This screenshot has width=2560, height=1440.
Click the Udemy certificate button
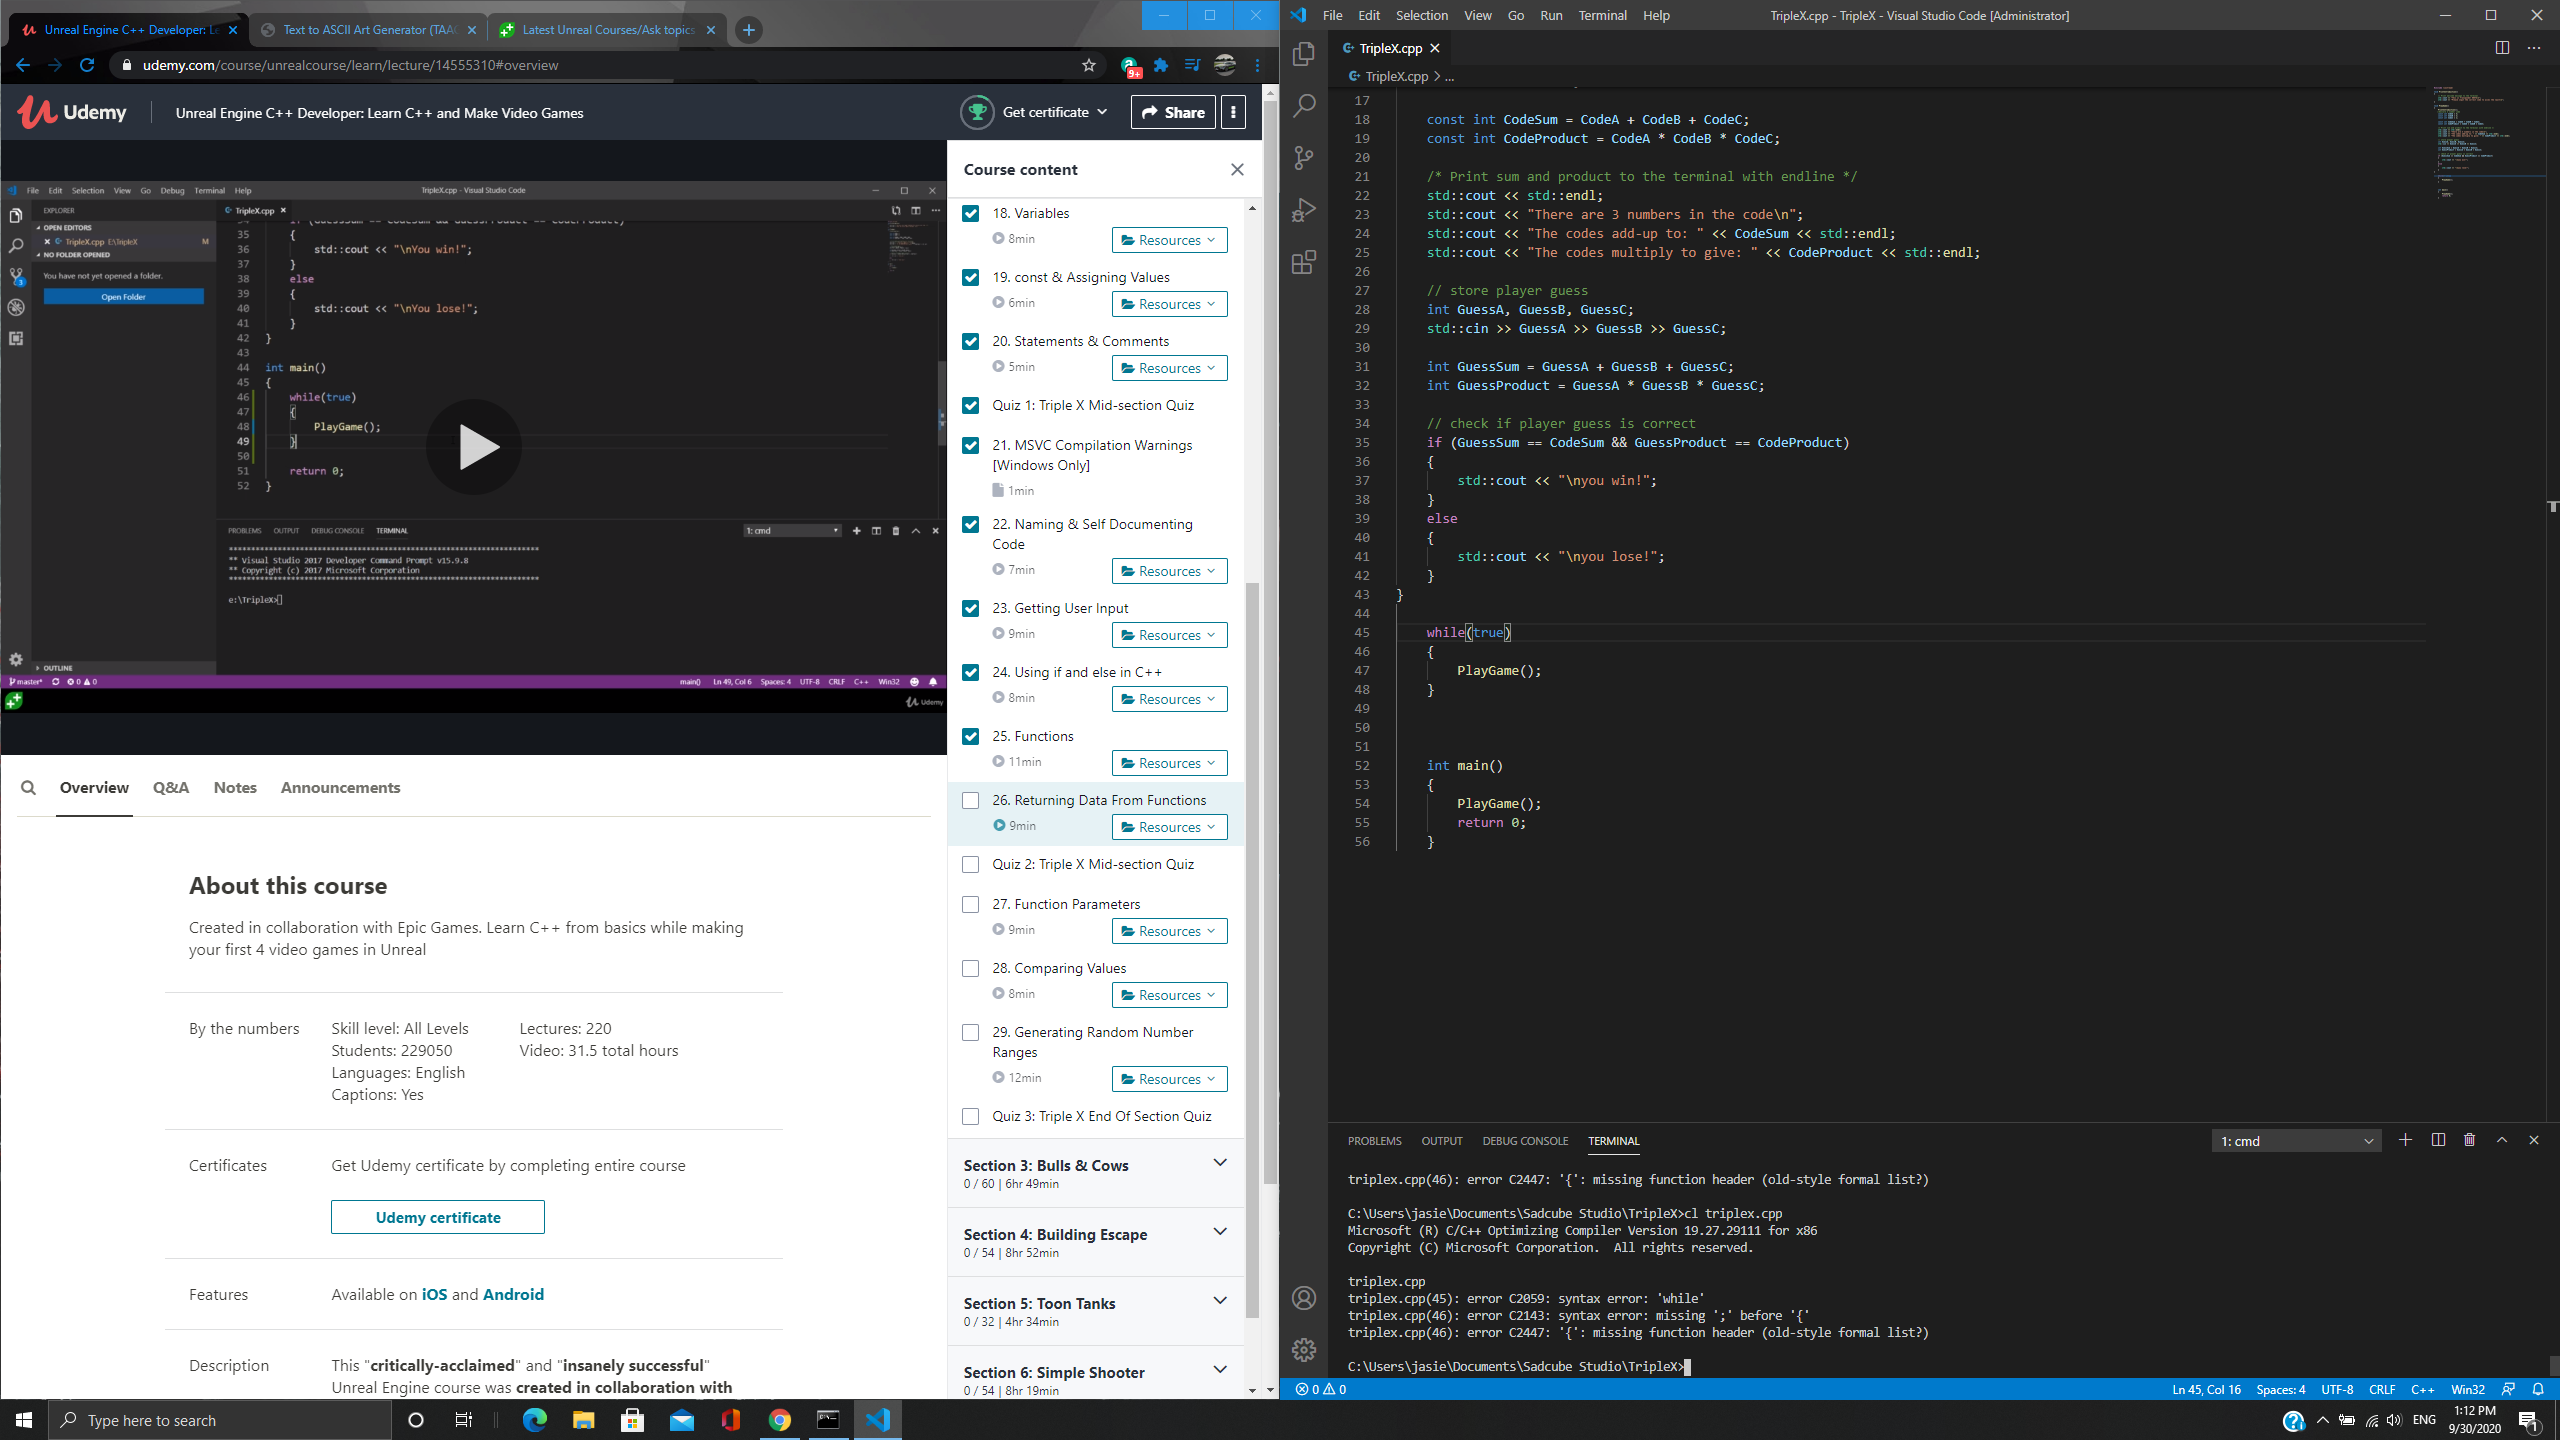(x=437, y=1217)
